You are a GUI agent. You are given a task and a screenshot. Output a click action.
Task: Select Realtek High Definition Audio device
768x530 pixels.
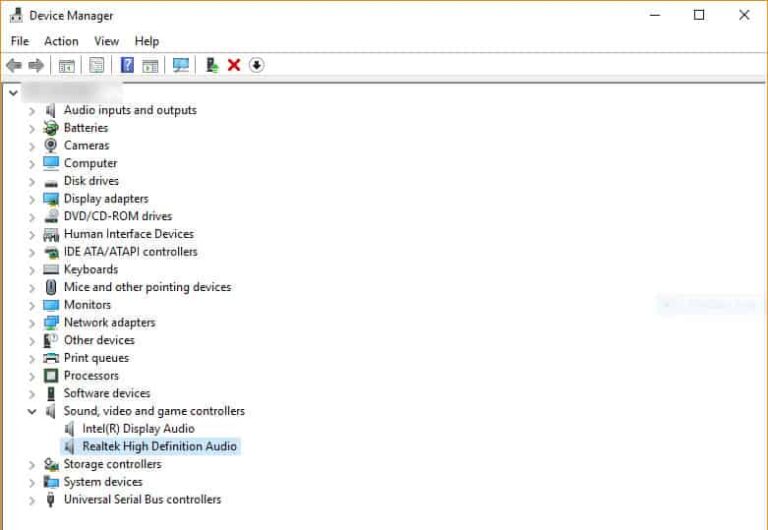159,446
